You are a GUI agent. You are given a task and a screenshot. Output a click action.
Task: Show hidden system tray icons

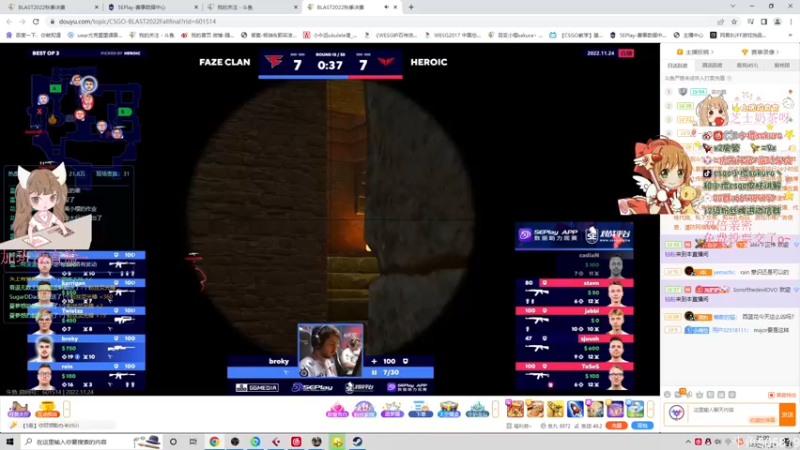click(688, 442)
